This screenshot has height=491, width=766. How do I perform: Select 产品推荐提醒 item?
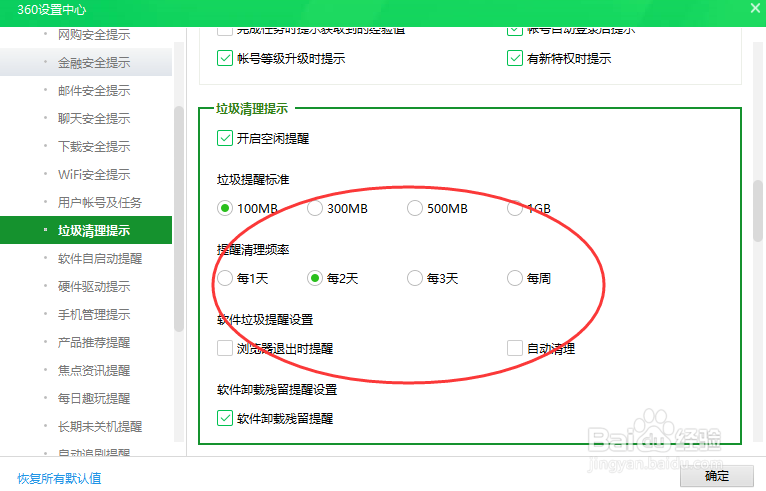click(94, 342)
